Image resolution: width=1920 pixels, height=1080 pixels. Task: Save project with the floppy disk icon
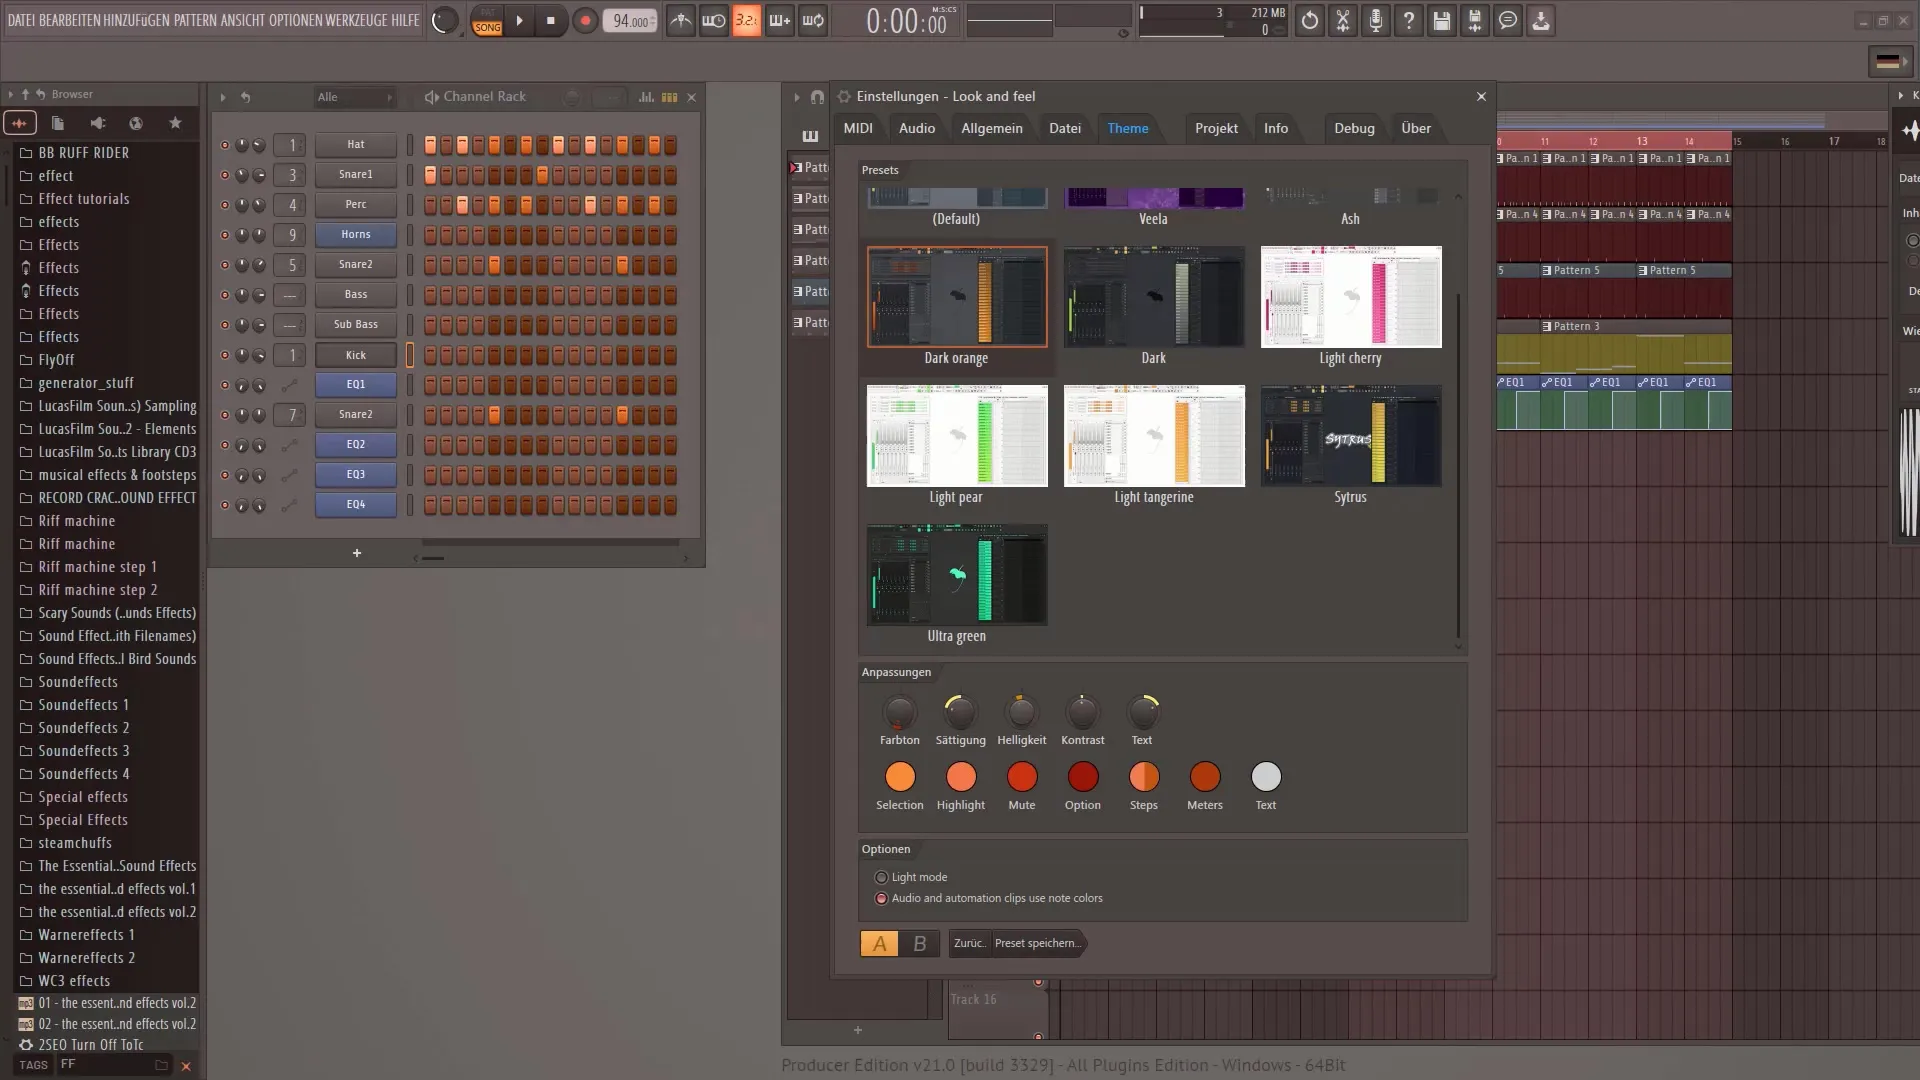pos(1442,20)
